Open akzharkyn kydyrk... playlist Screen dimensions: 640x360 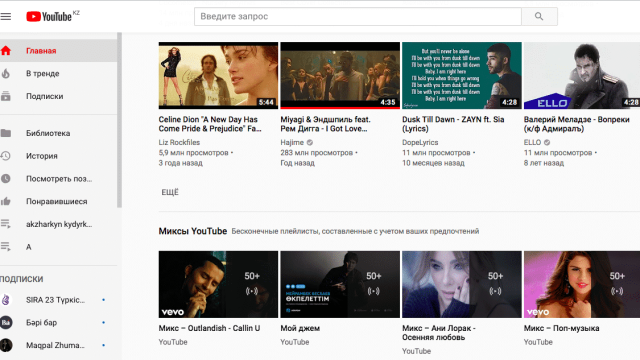[58, 224]
